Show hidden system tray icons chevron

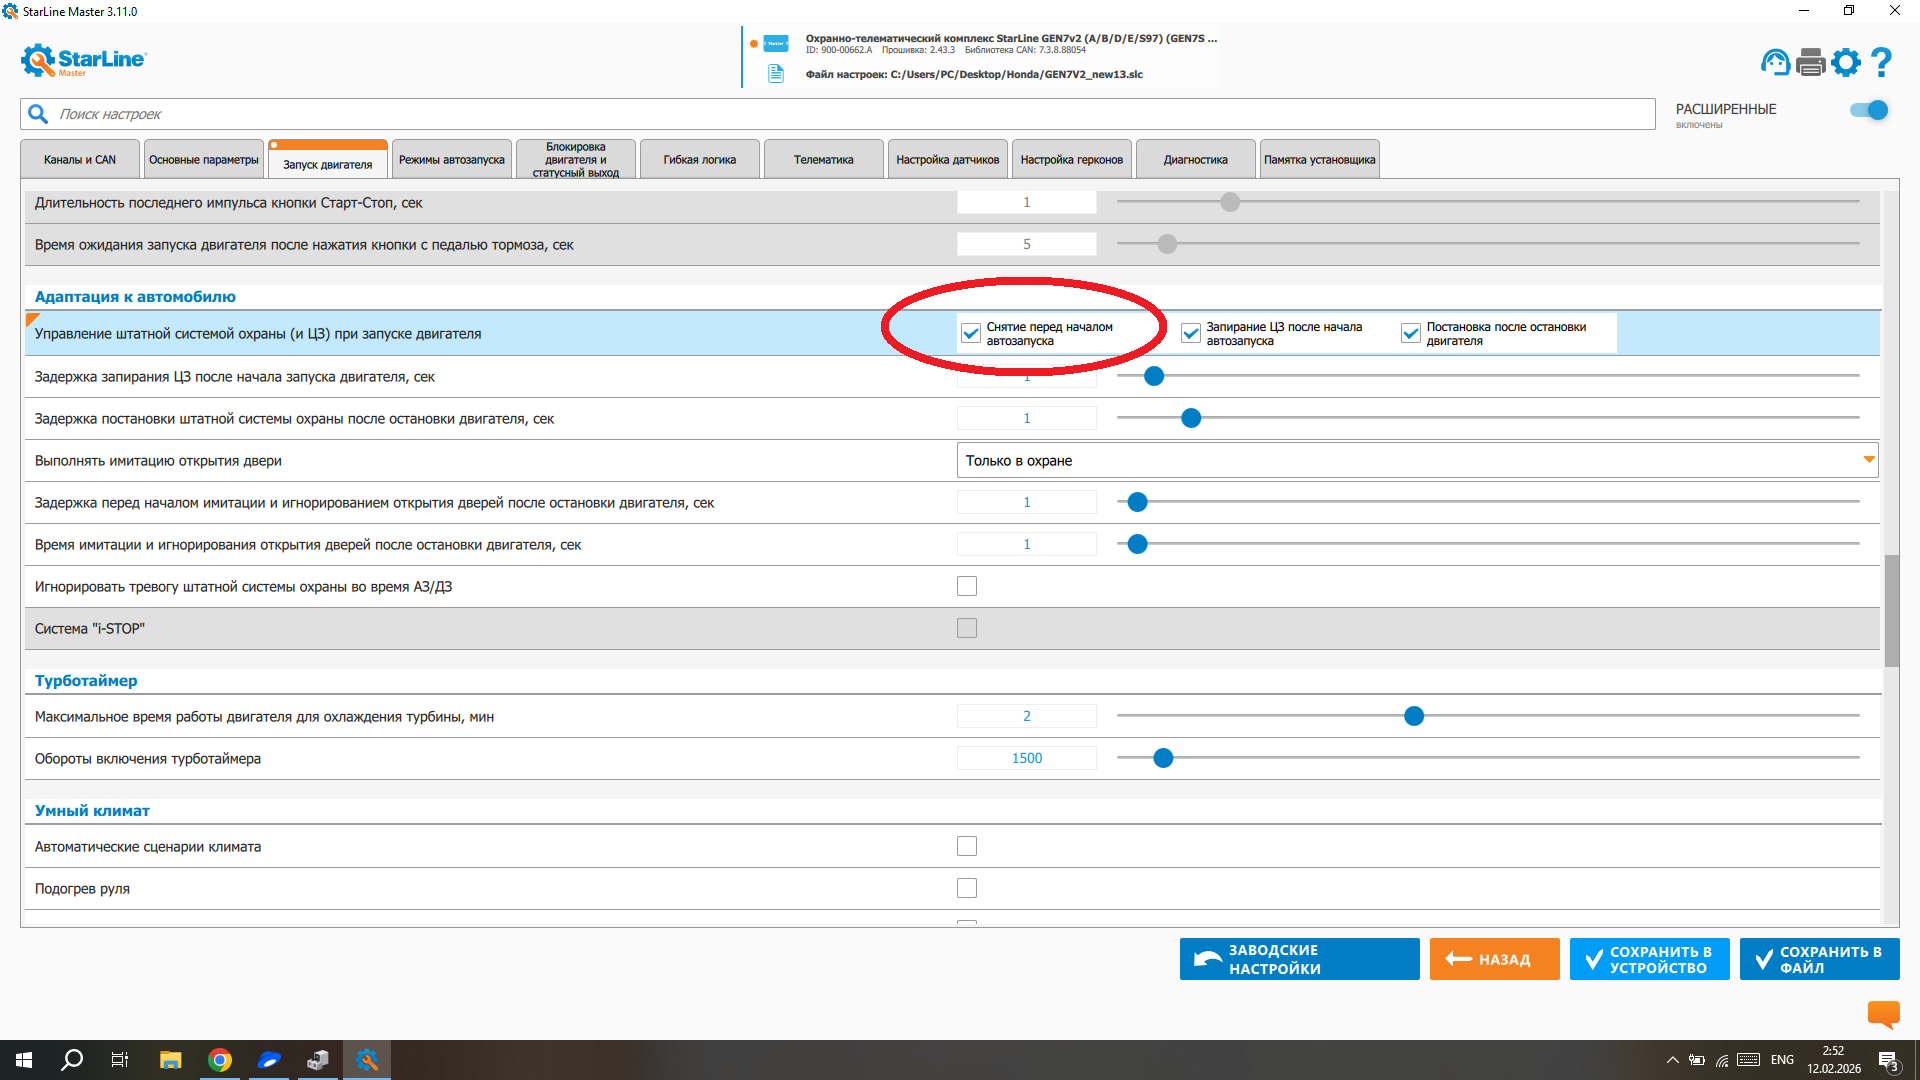pos(1672,1060)
